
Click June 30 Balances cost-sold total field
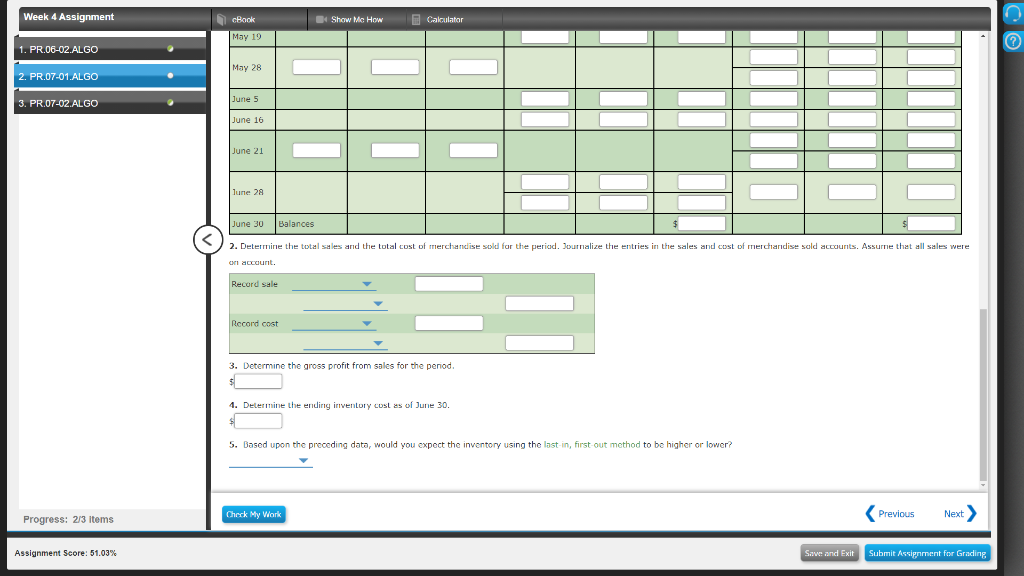click(701, 223)
